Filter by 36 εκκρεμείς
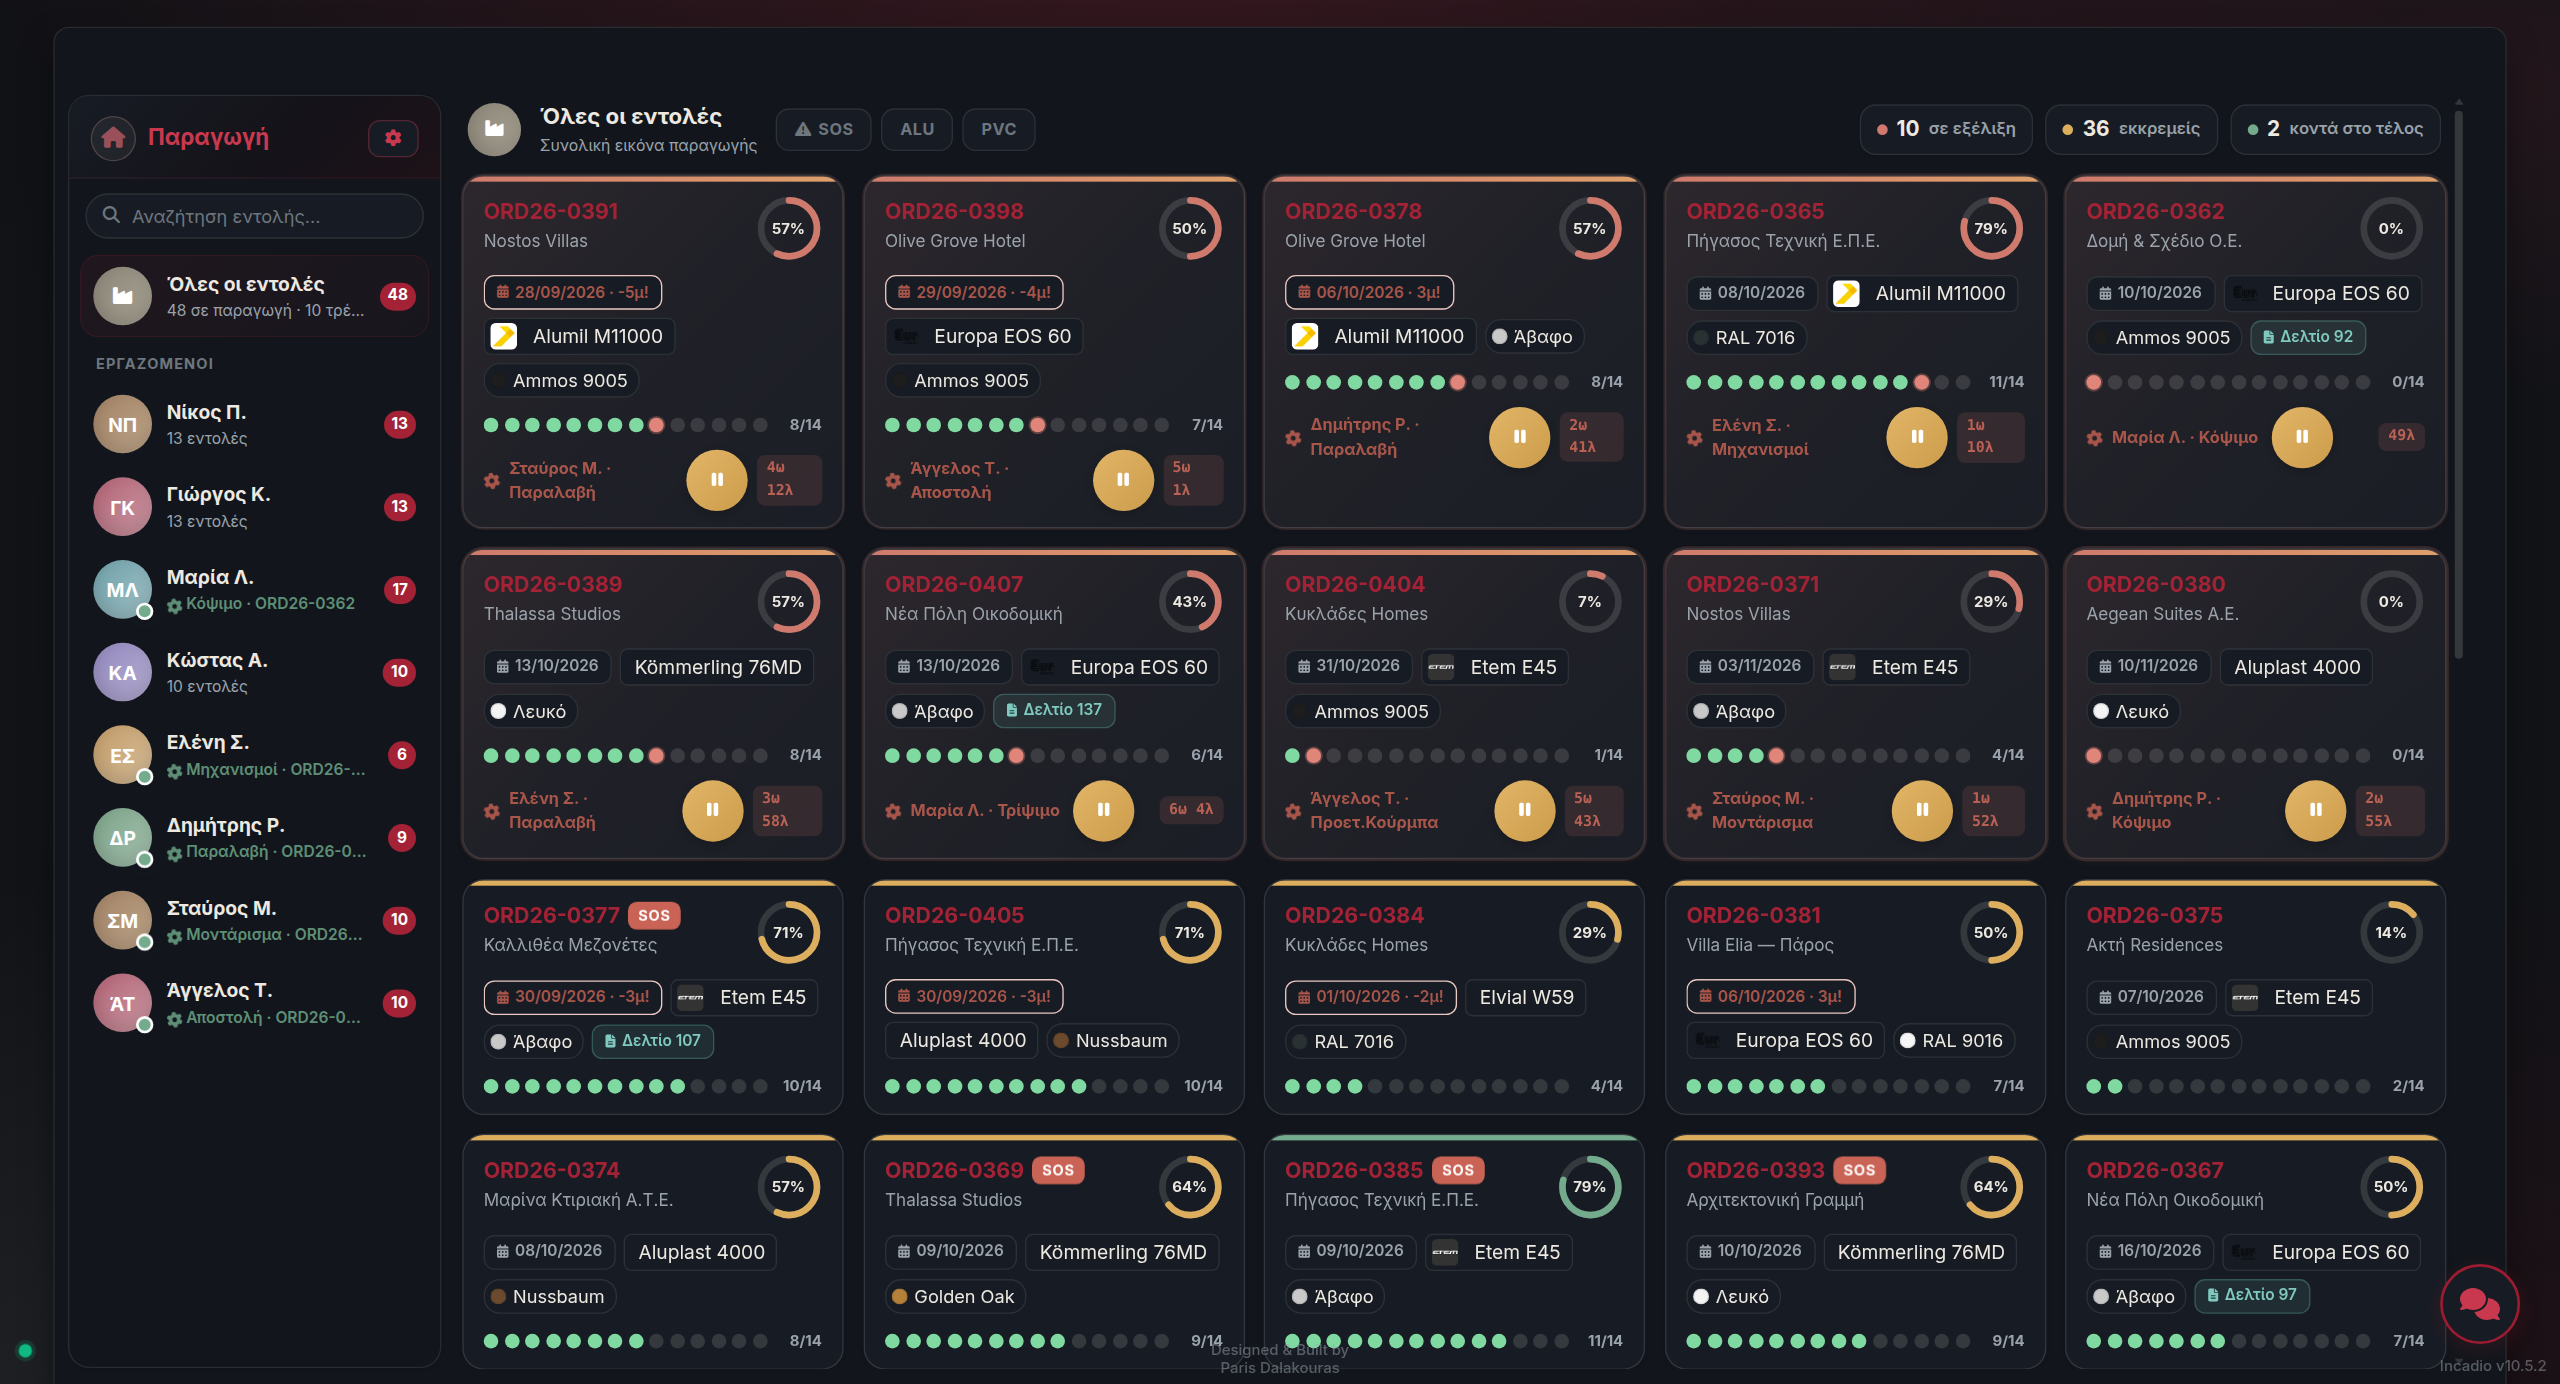 tap(2130, 129)
